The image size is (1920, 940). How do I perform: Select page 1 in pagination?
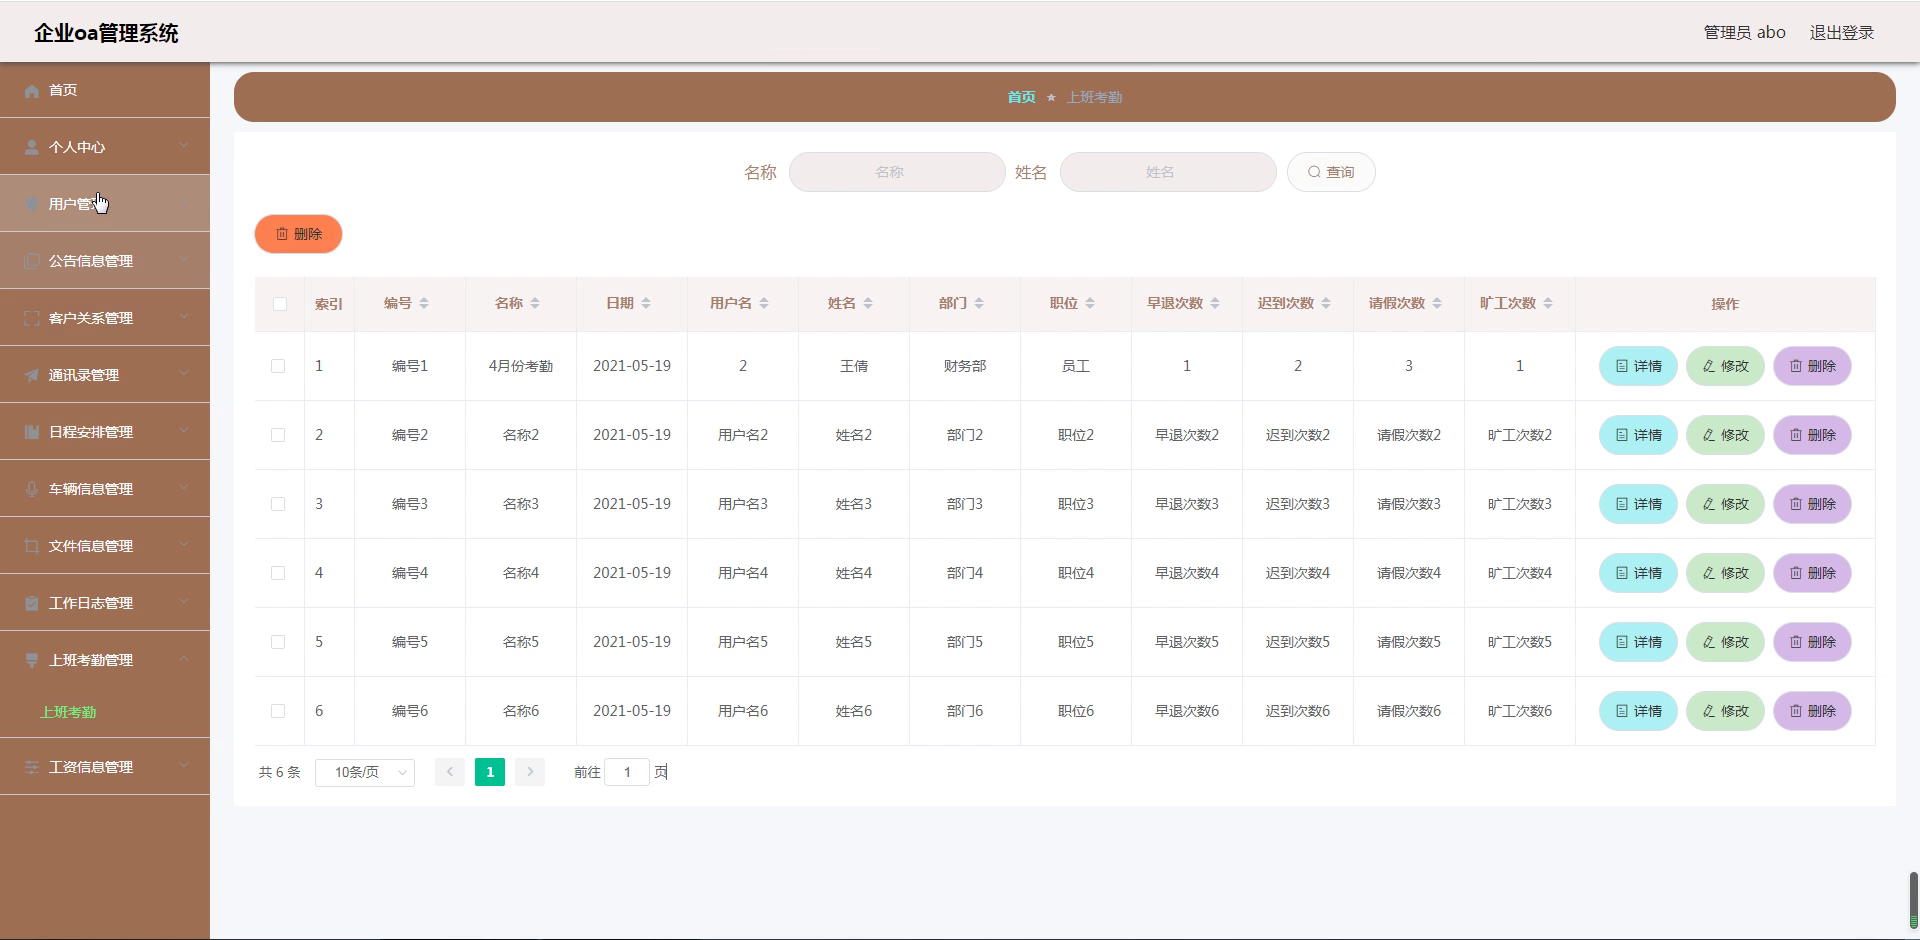click(x=490, y=772)
